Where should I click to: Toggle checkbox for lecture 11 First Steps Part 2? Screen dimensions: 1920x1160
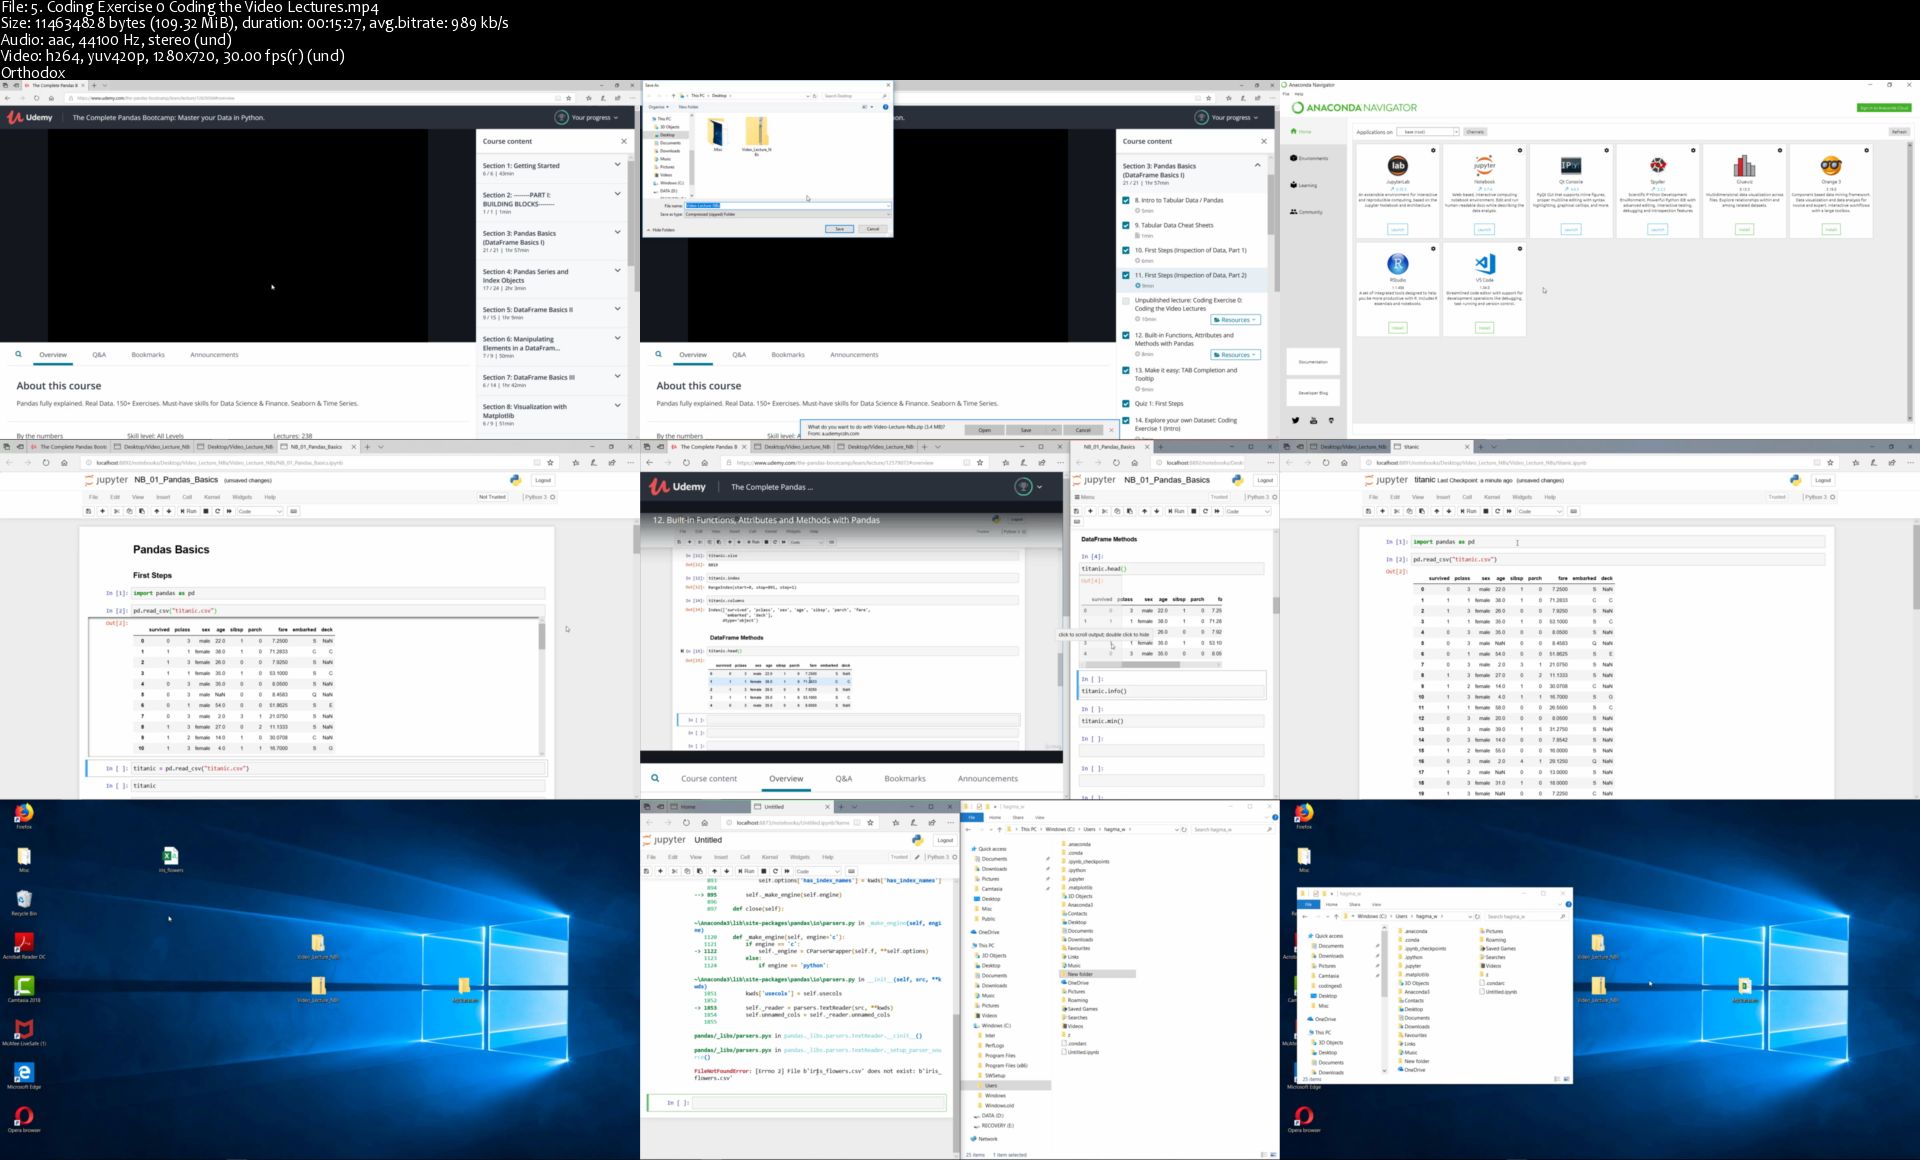coord(1126,275)
